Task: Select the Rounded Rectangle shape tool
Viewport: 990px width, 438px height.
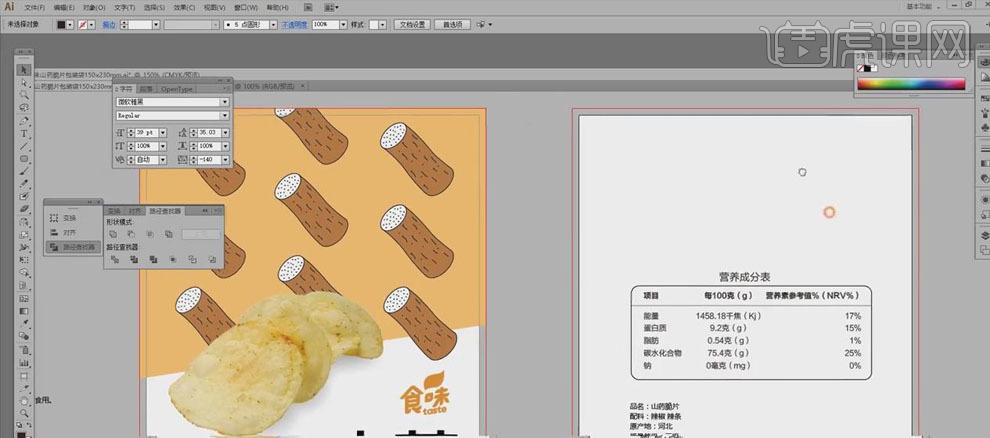Action: tap(24, 158)
